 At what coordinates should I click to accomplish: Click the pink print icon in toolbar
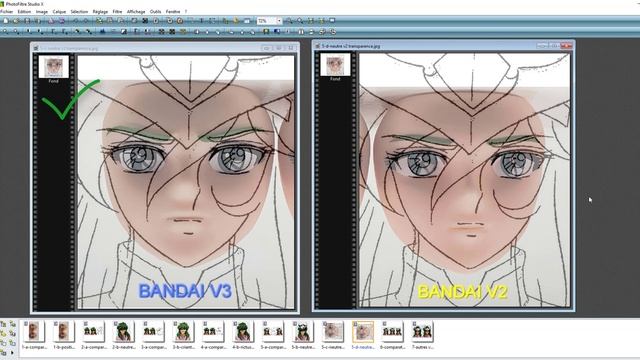click(x=51, y=20)
